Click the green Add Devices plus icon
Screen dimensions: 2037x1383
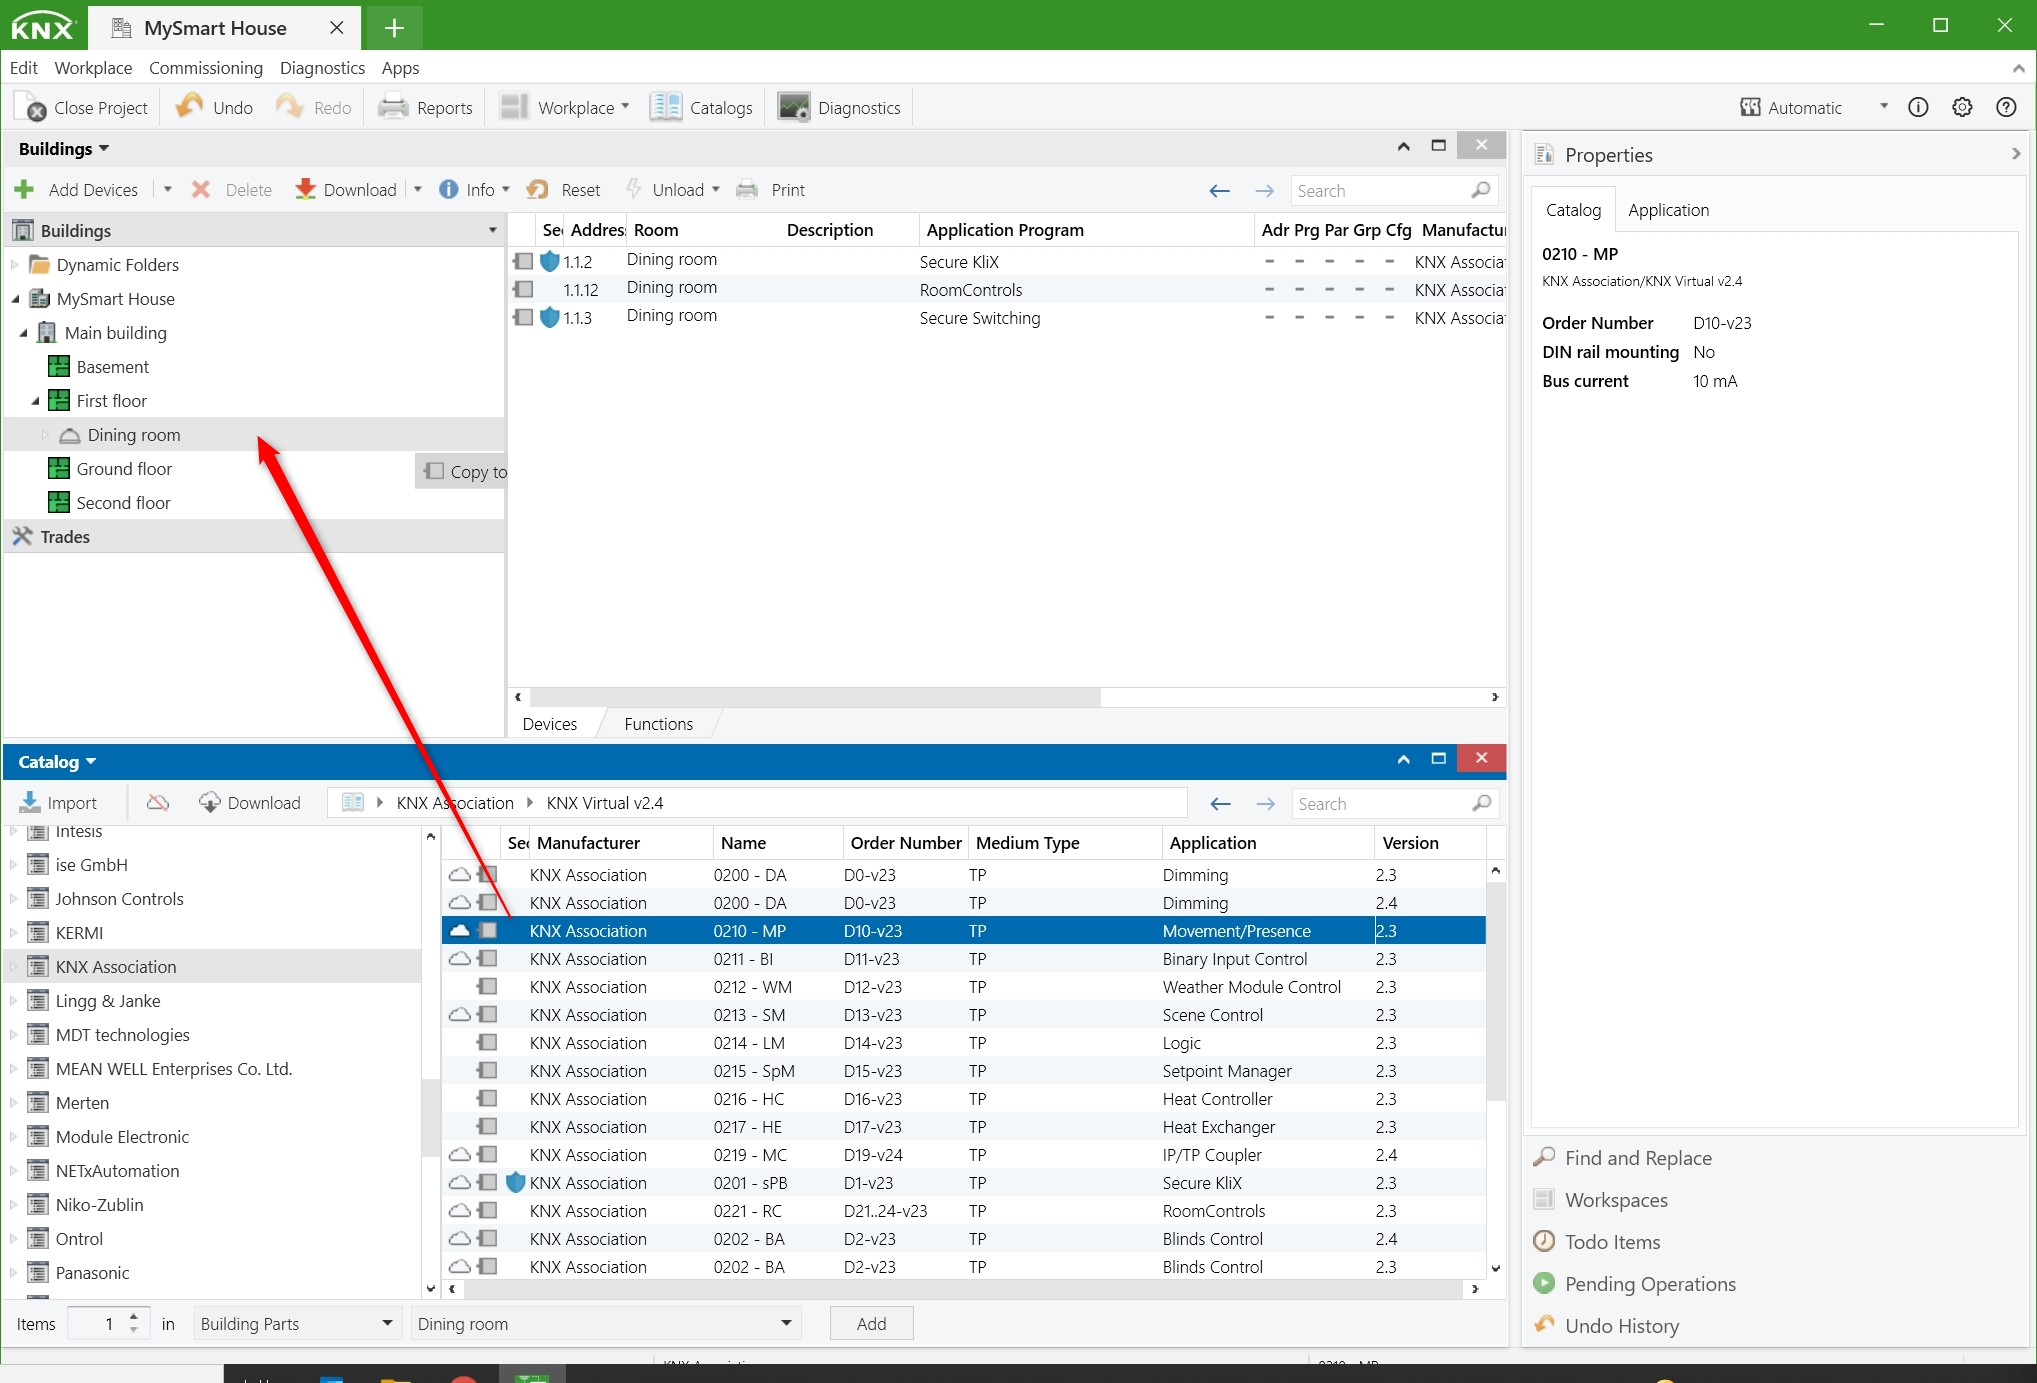coord(24,189)
